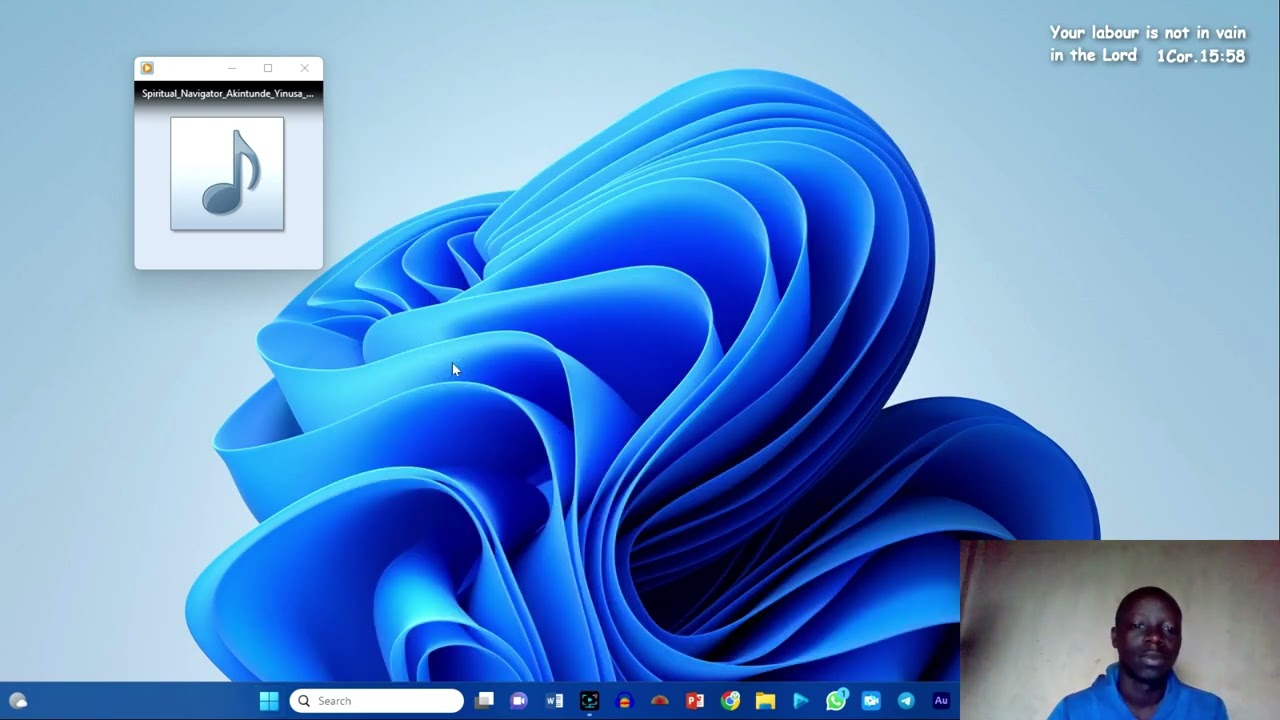This screenshot has width=1280, height=720.
Task: Open Telegram from the taskbar
Action: coord(906,701)
